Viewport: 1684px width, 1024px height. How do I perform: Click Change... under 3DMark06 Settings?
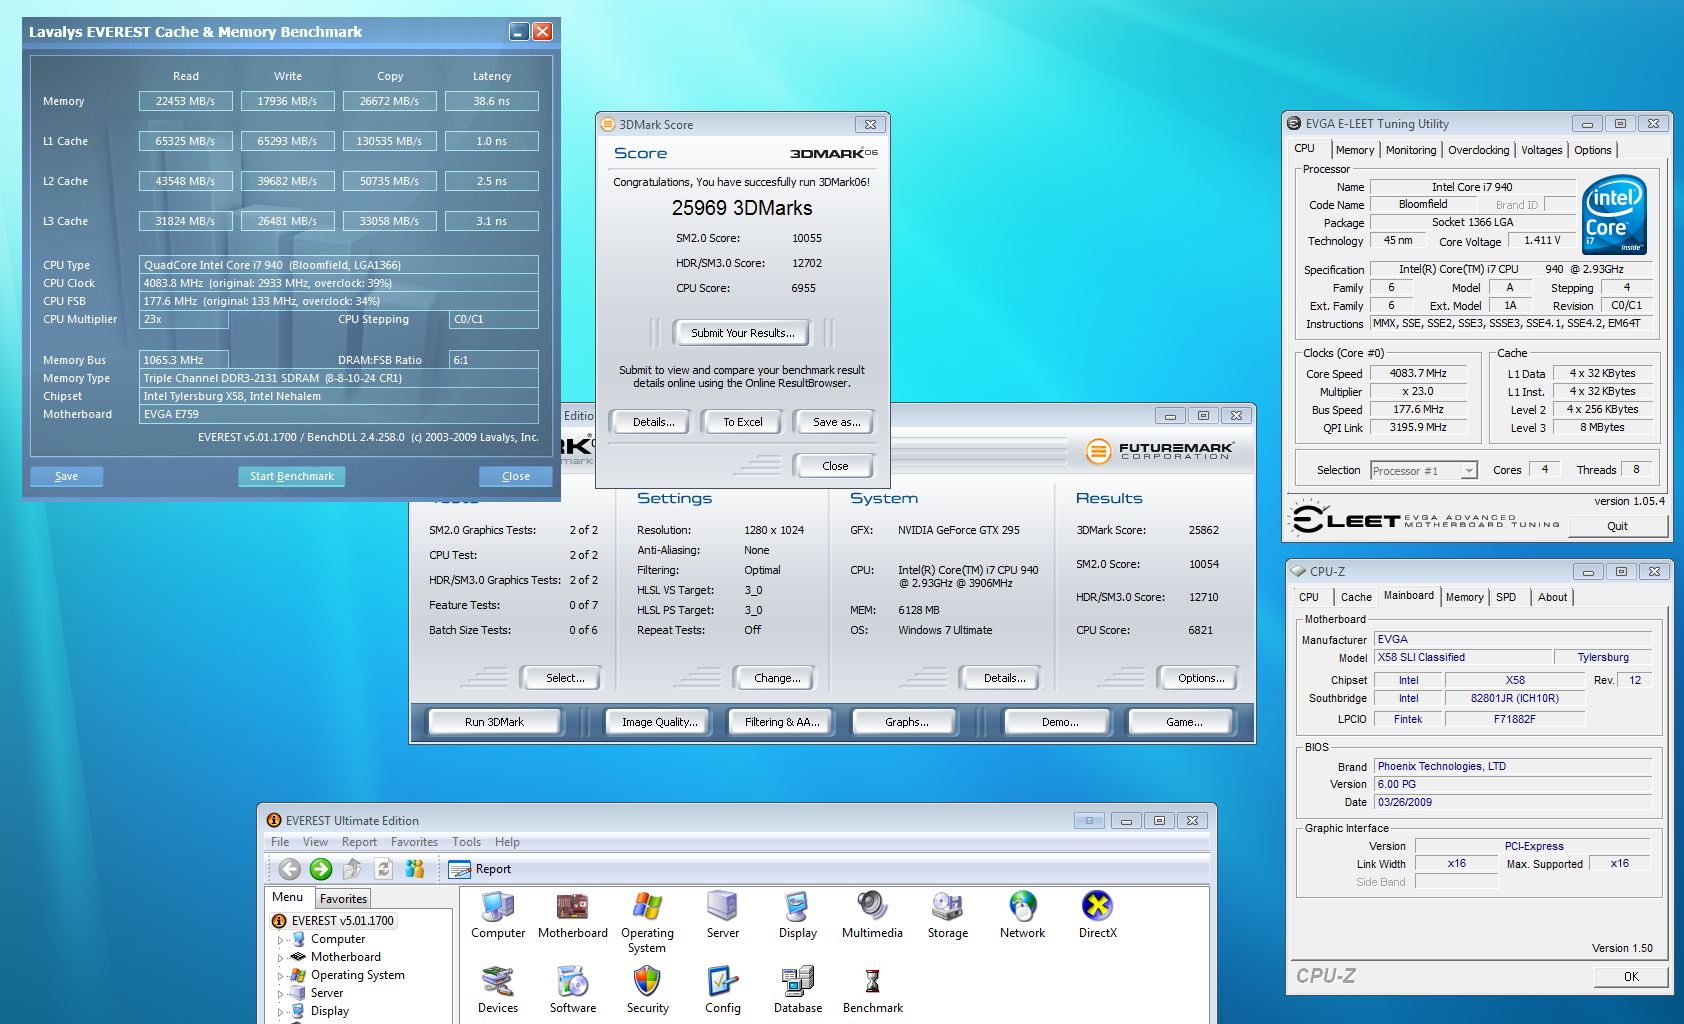pos(777,678)
